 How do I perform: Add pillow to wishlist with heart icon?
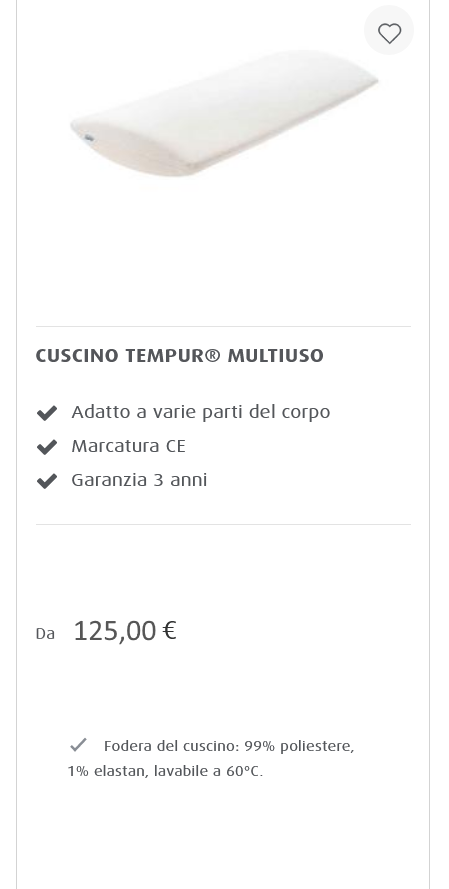389,33
